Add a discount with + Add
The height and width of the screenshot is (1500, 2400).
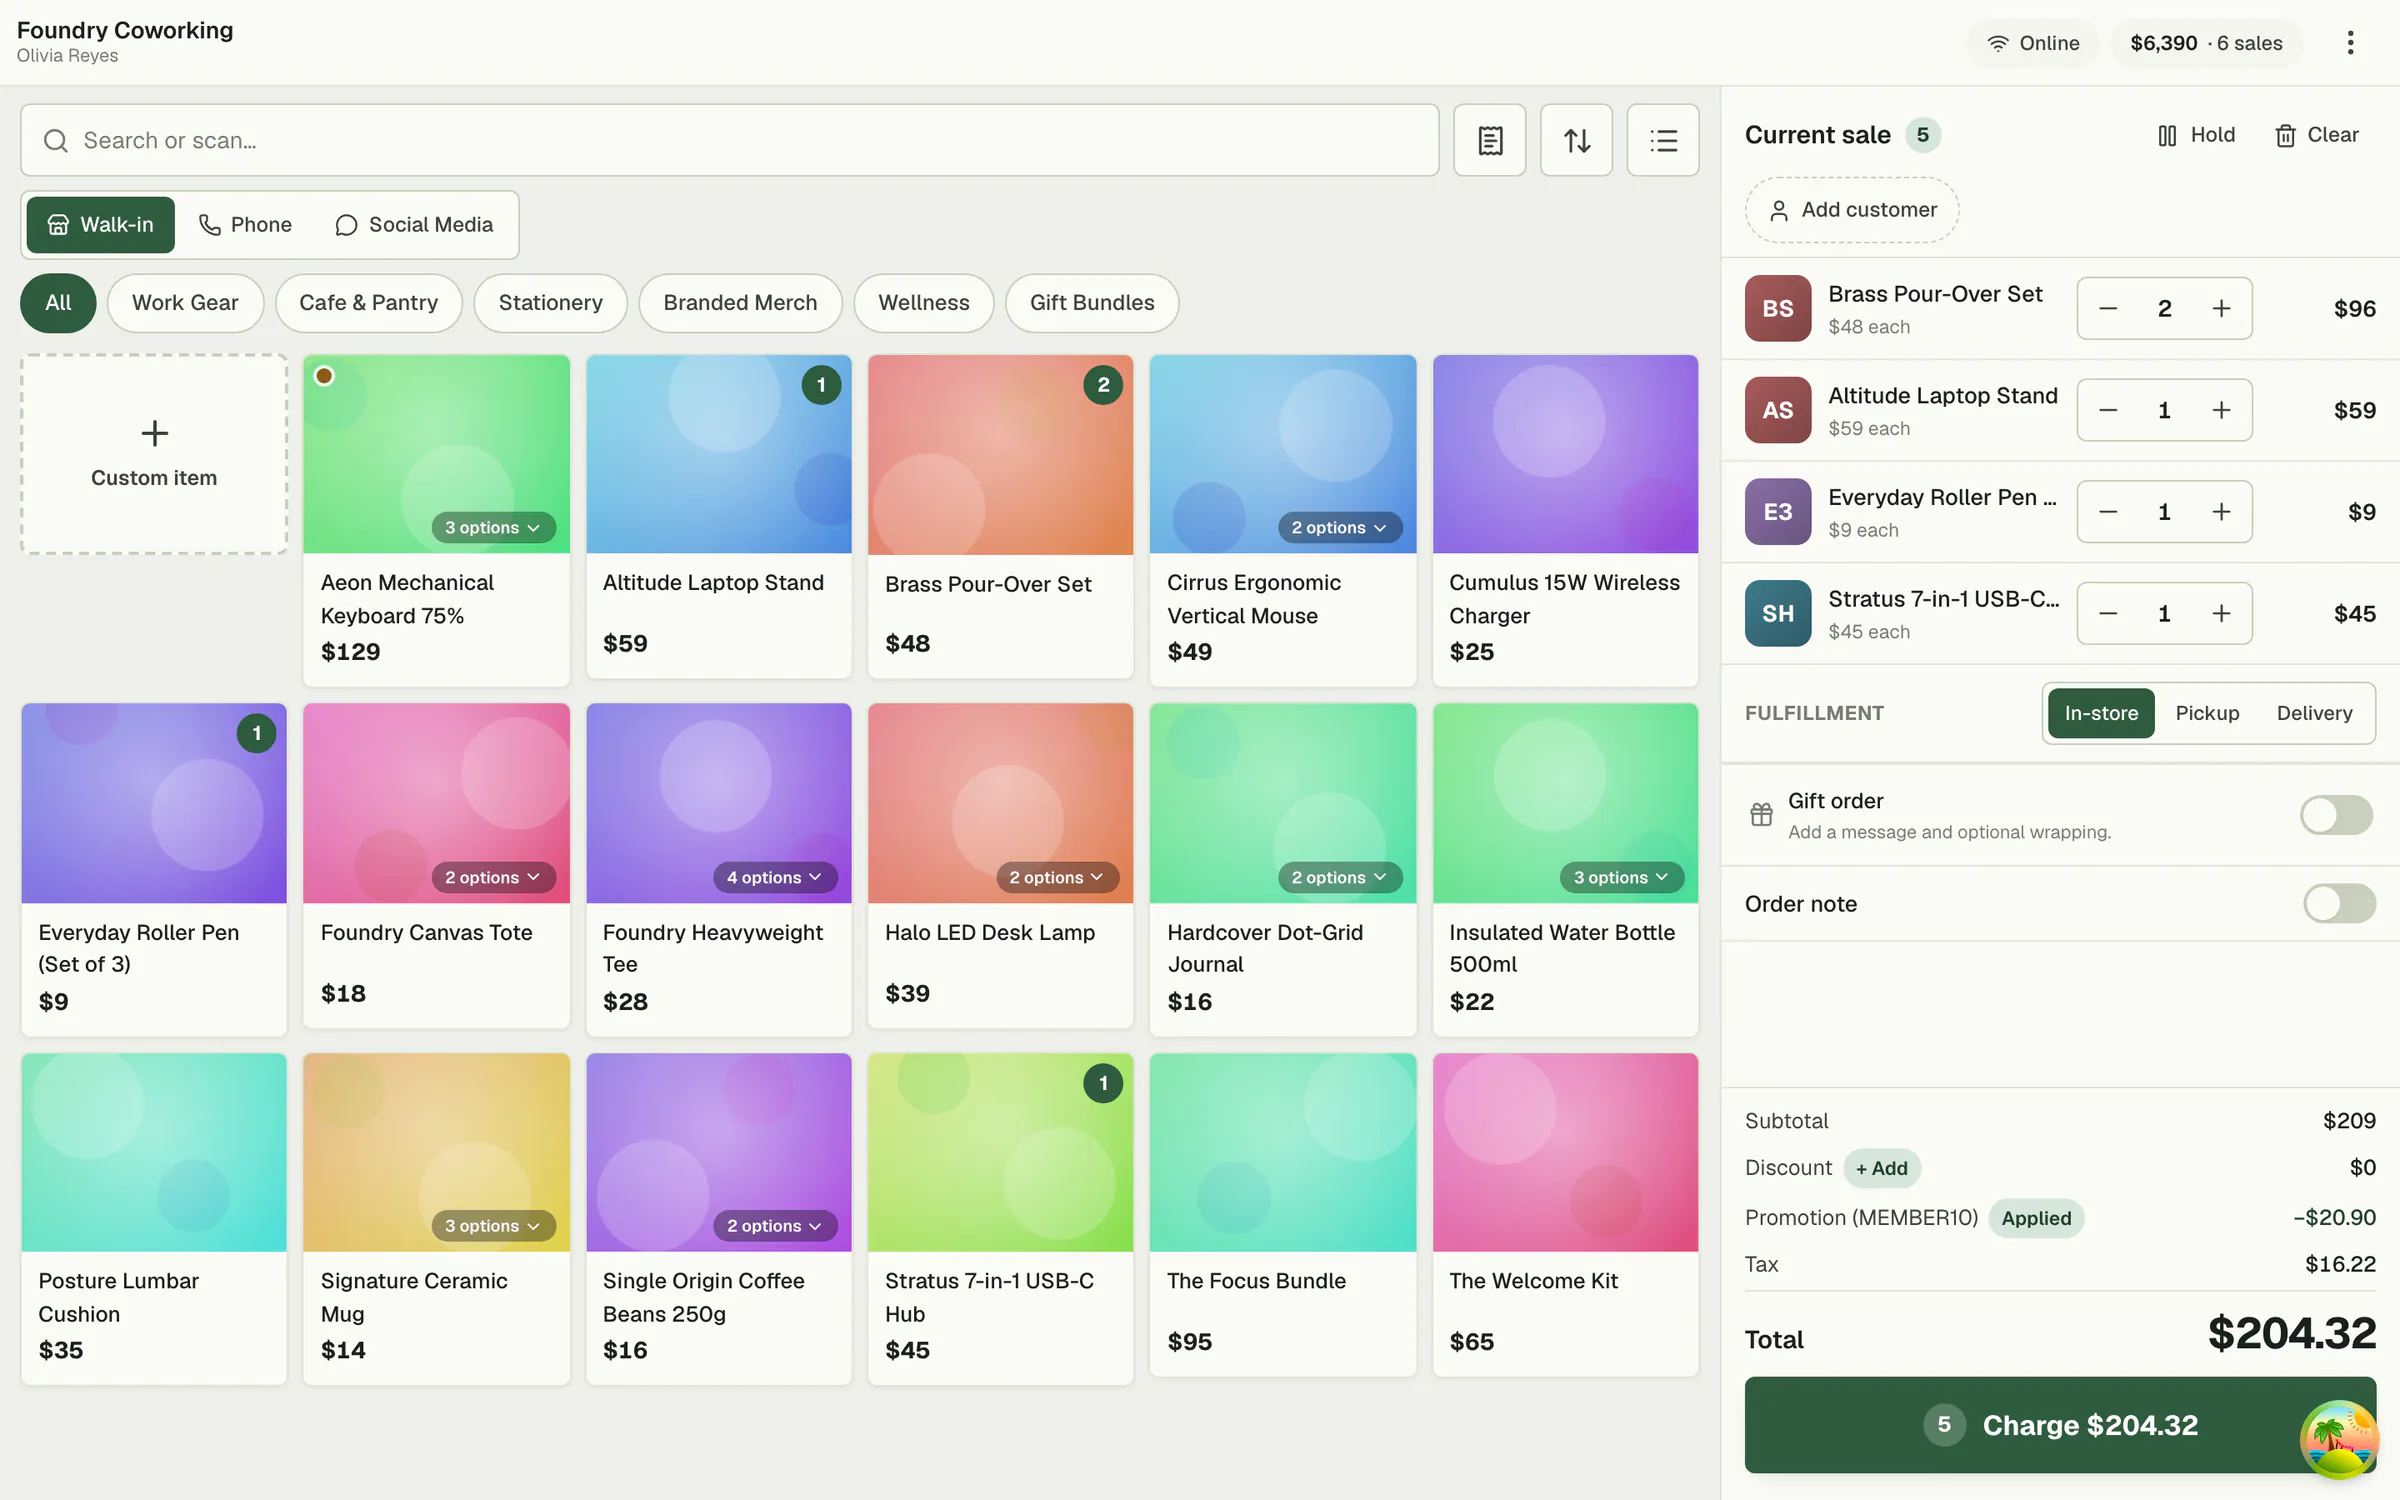pos(1881,1168)
